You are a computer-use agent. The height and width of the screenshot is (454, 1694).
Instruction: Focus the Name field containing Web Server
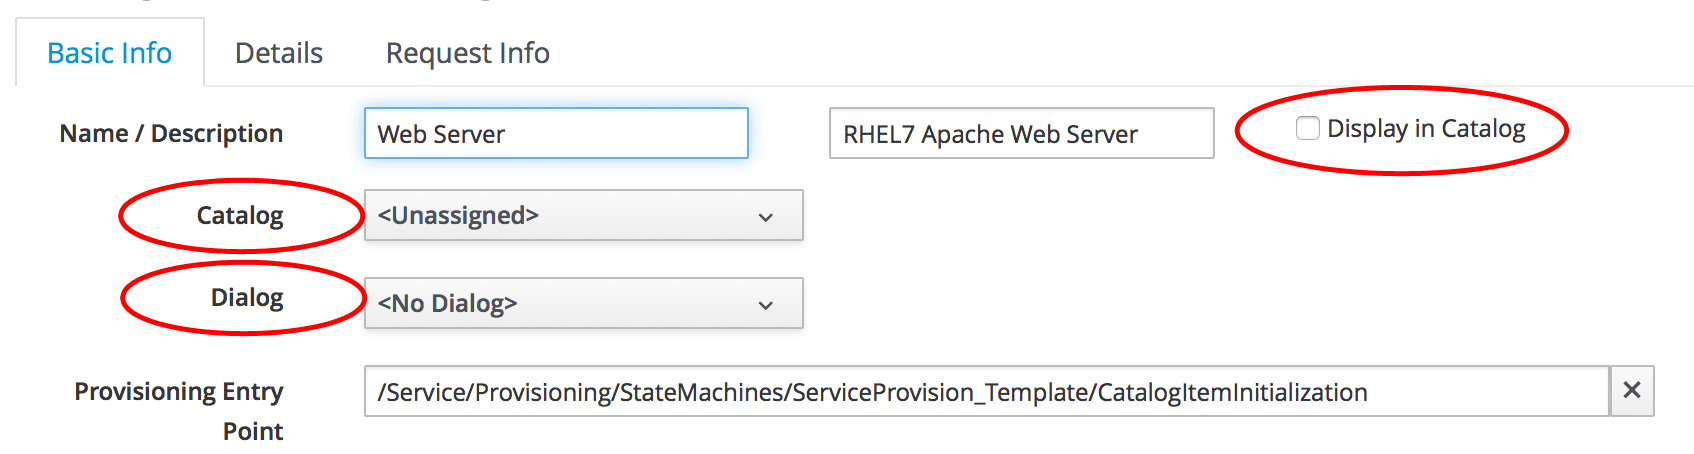pos(556,134)
